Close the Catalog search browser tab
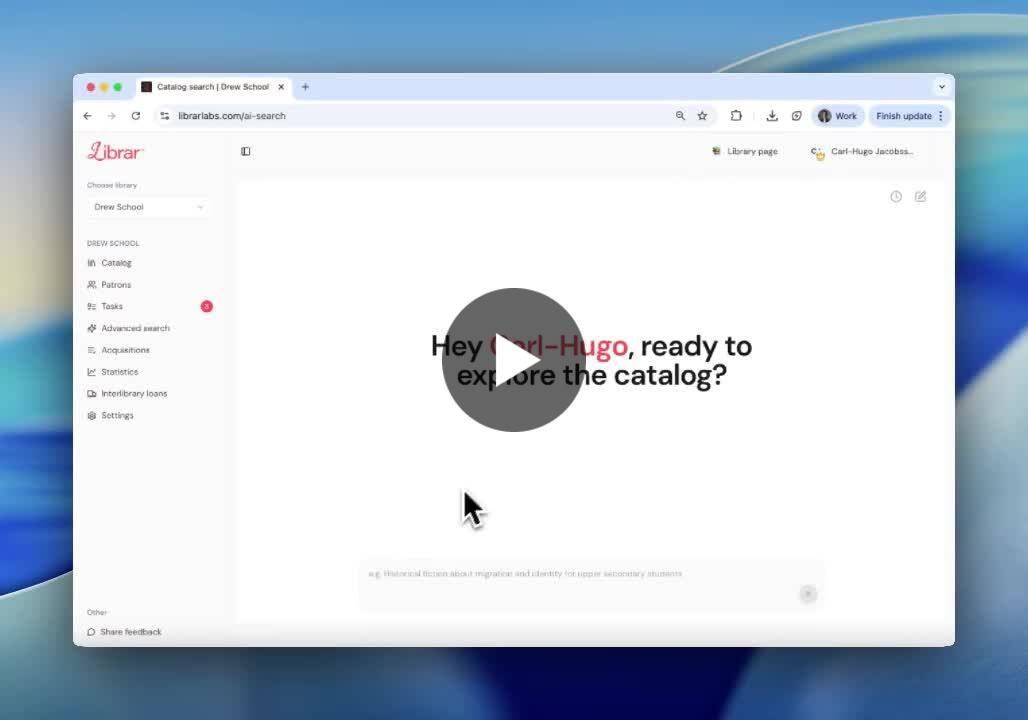 [281, 87]
